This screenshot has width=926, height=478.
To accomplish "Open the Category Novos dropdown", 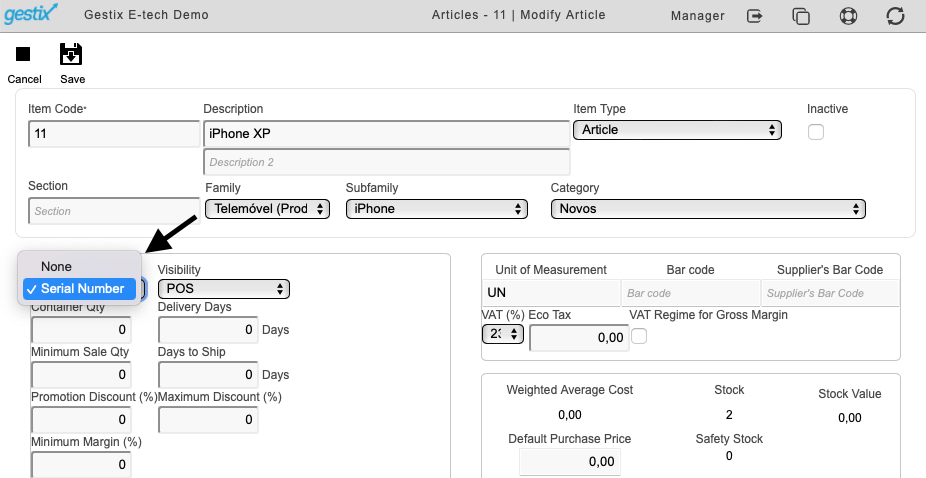I will point(708,209).
